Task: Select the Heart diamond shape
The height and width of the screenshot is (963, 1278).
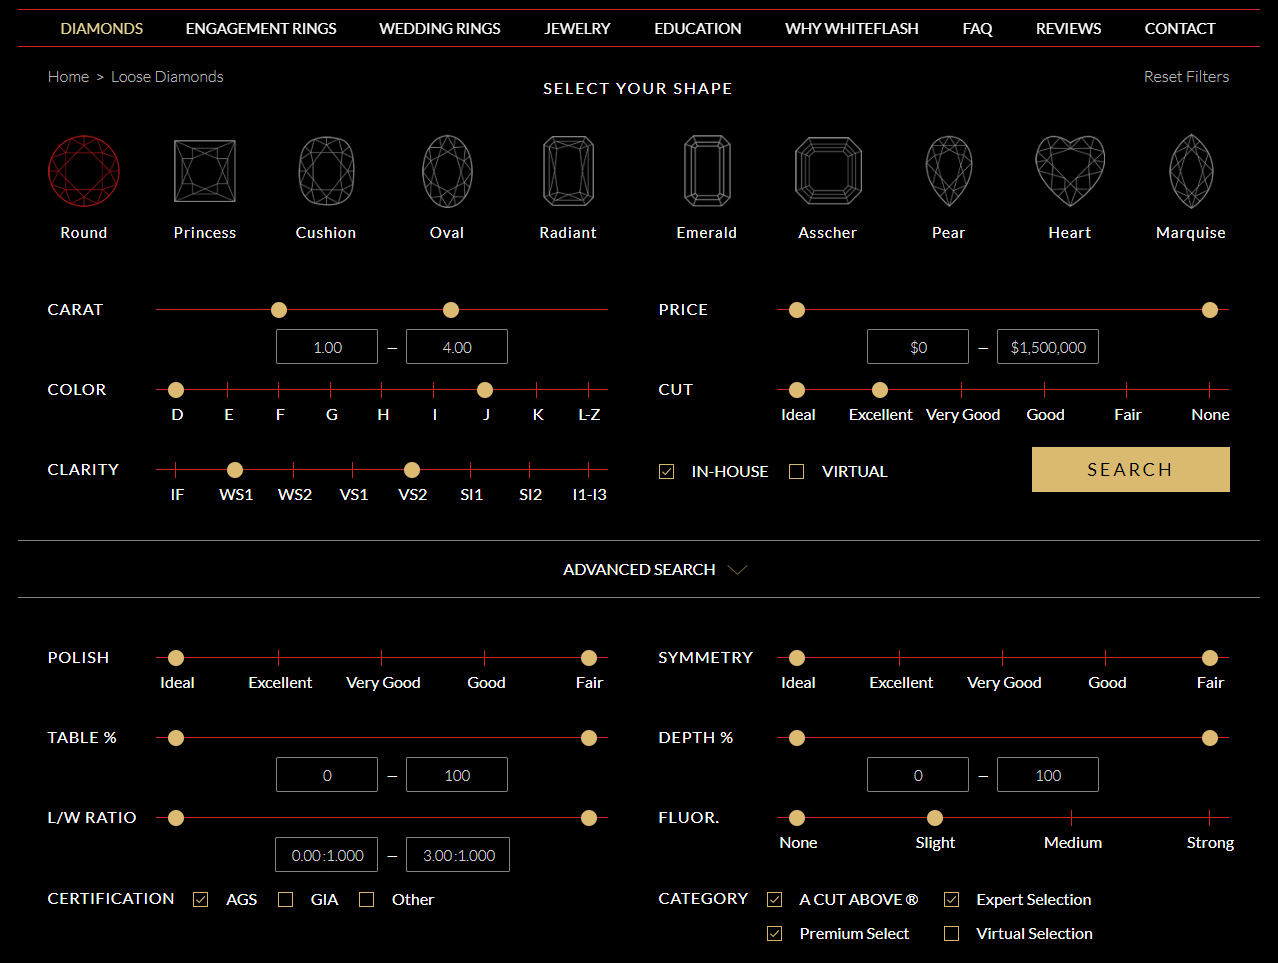Action: (1069, 171)
